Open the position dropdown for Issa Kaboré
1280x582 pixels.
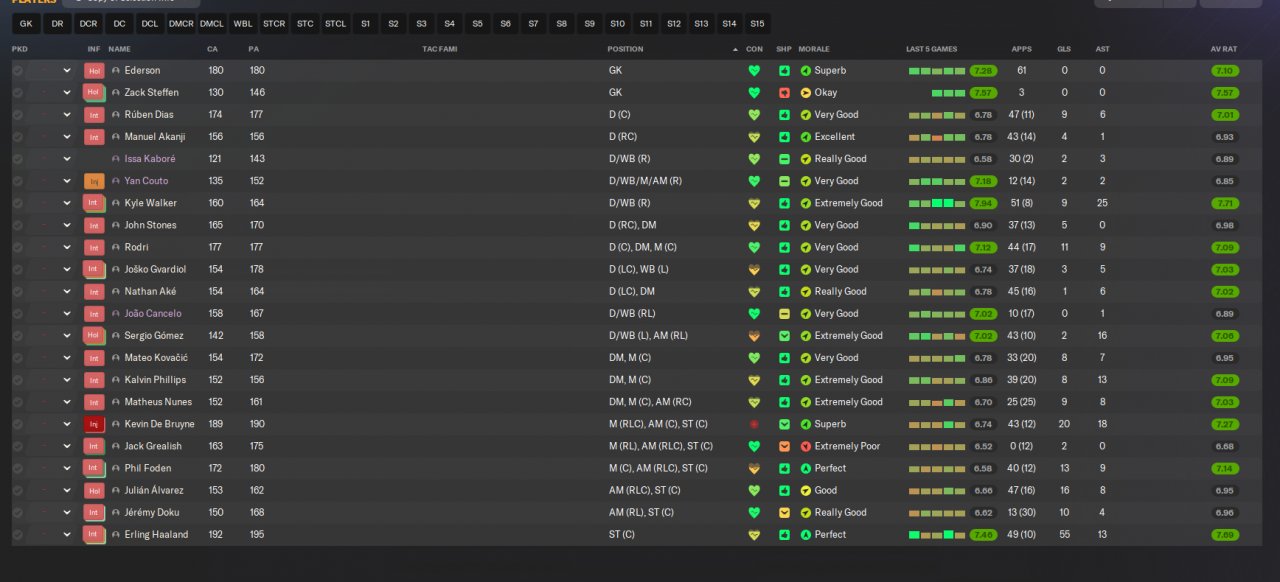coord(67,159)
